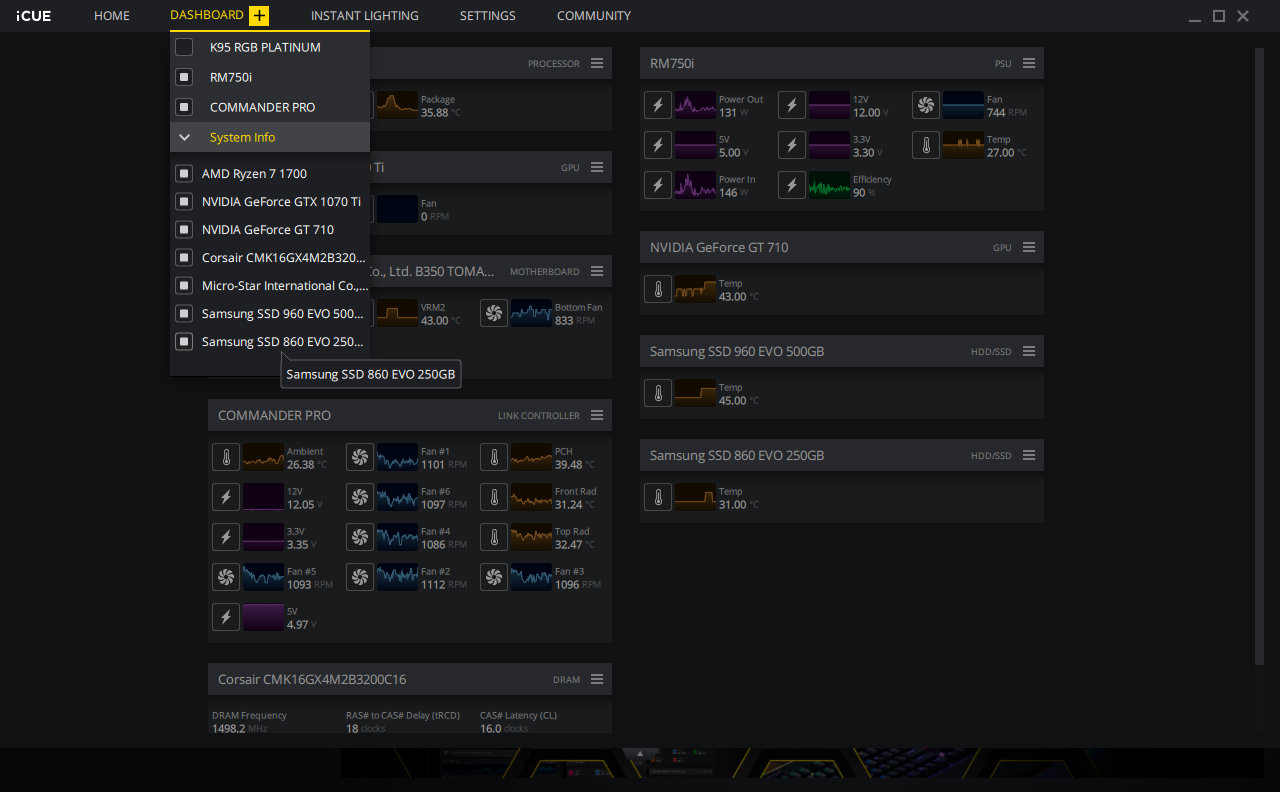
Task: Click the dashboard vertical scrollbar
Action: click(1259, 355)
